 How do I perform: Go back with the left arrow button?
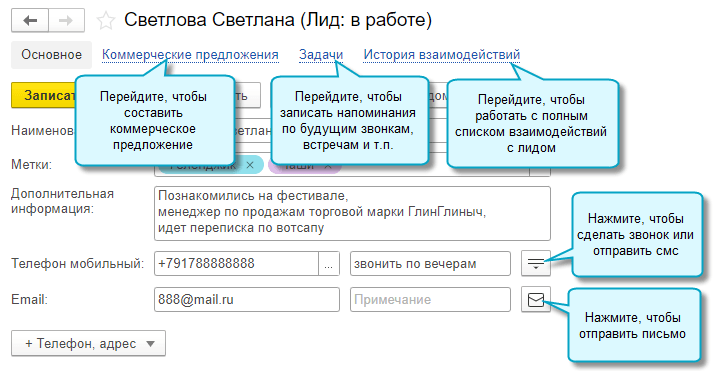30,21
